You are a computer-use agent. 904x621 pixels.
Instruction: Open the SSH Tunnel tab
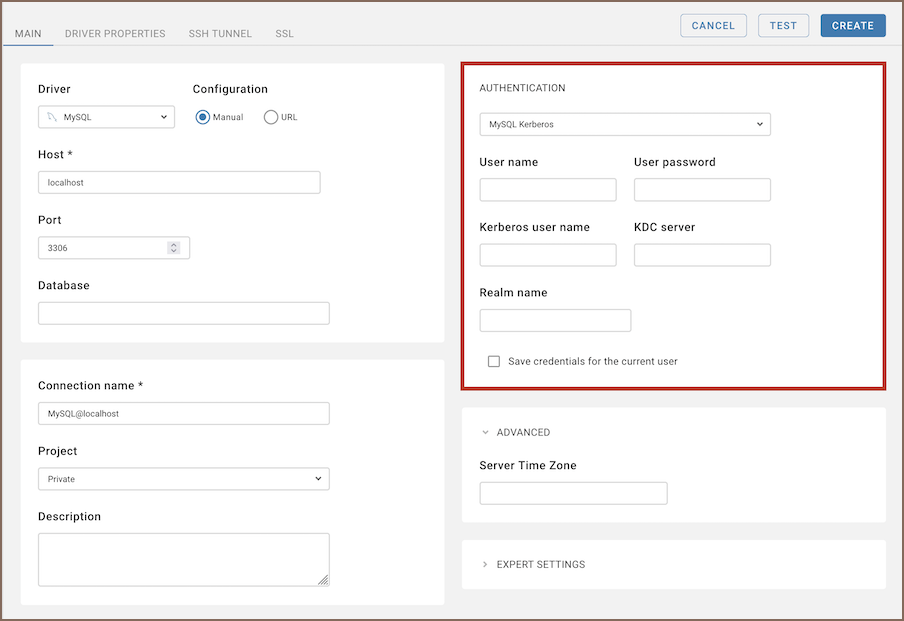tap(220, 34)
